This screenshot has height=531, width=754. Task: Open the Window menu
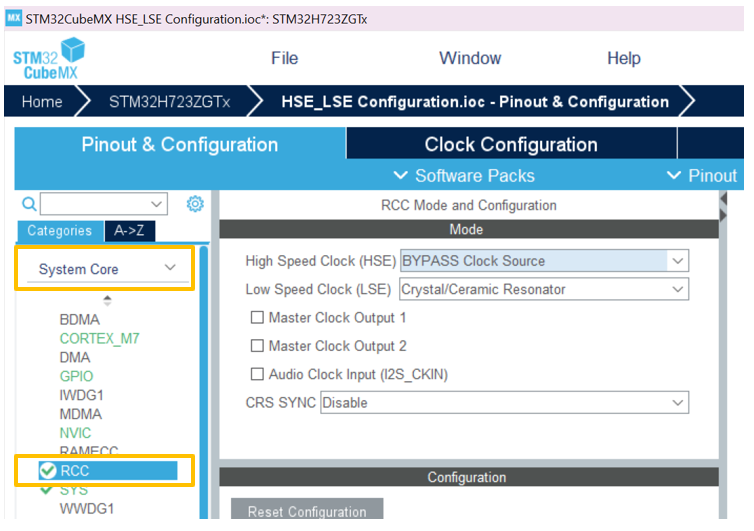coord(470,58)
